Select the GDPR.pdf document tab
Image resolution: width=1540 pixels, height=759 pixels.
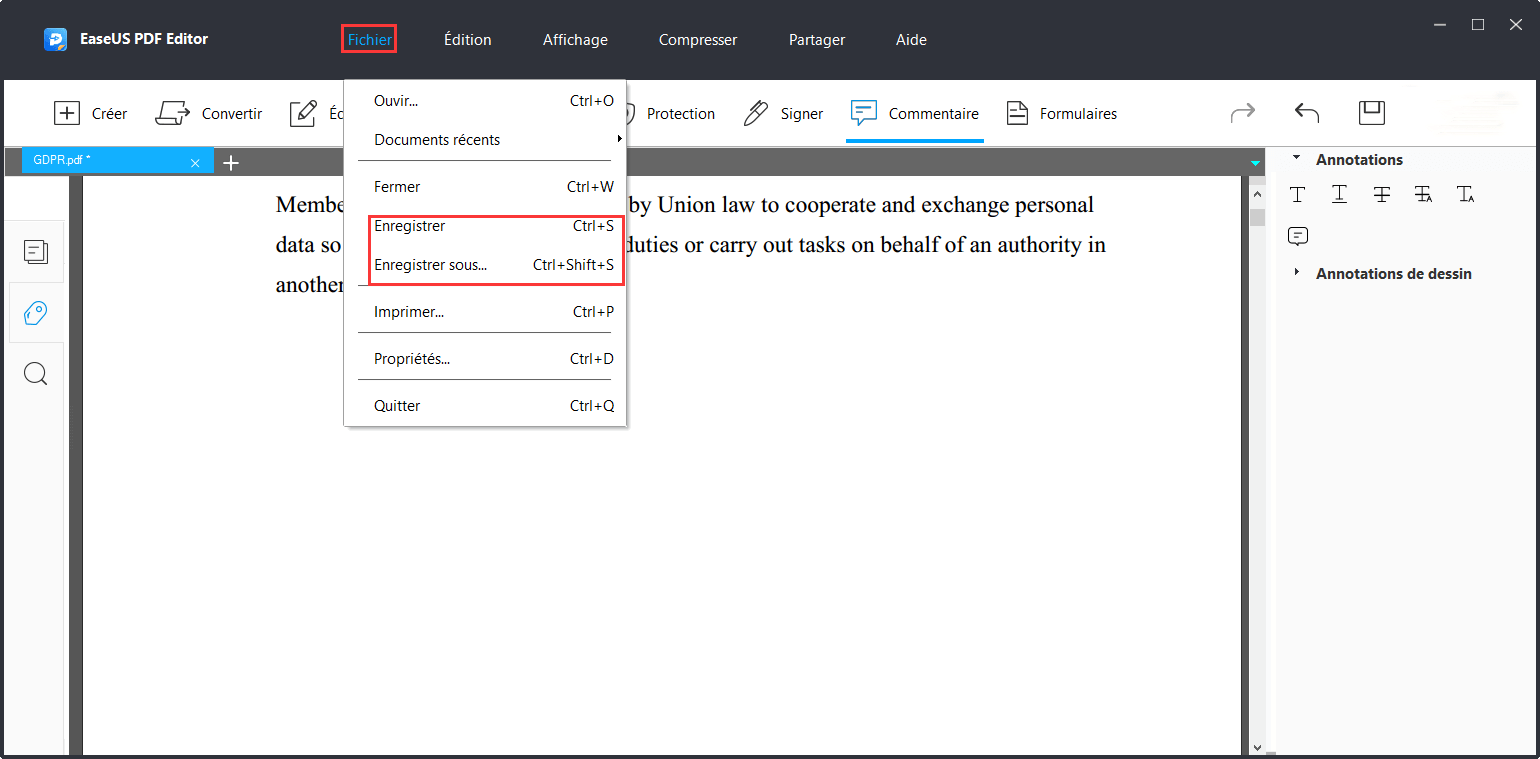click(118, 160)
